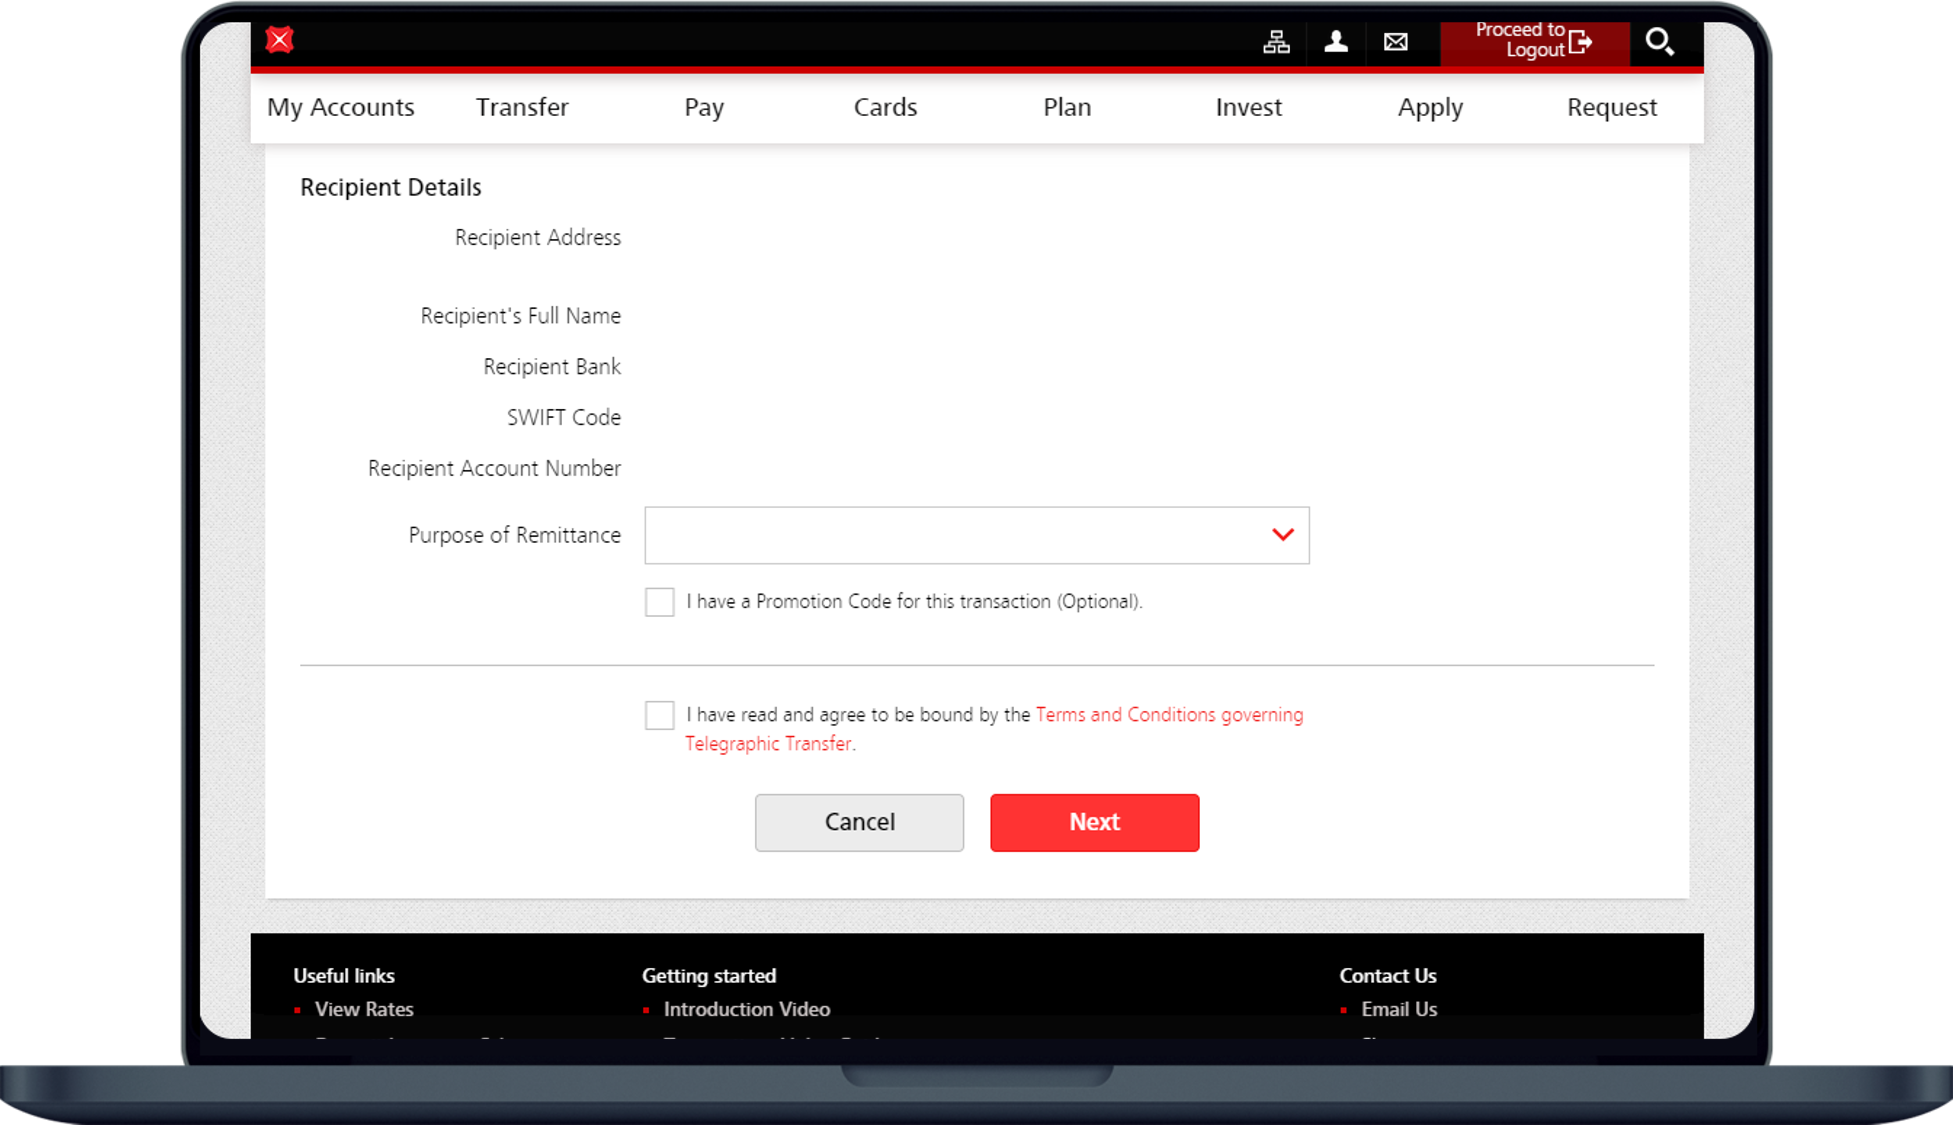Tick the Promotion Code checkbox
Viewport: 1953px width, 1125px height.
[659, 602]
